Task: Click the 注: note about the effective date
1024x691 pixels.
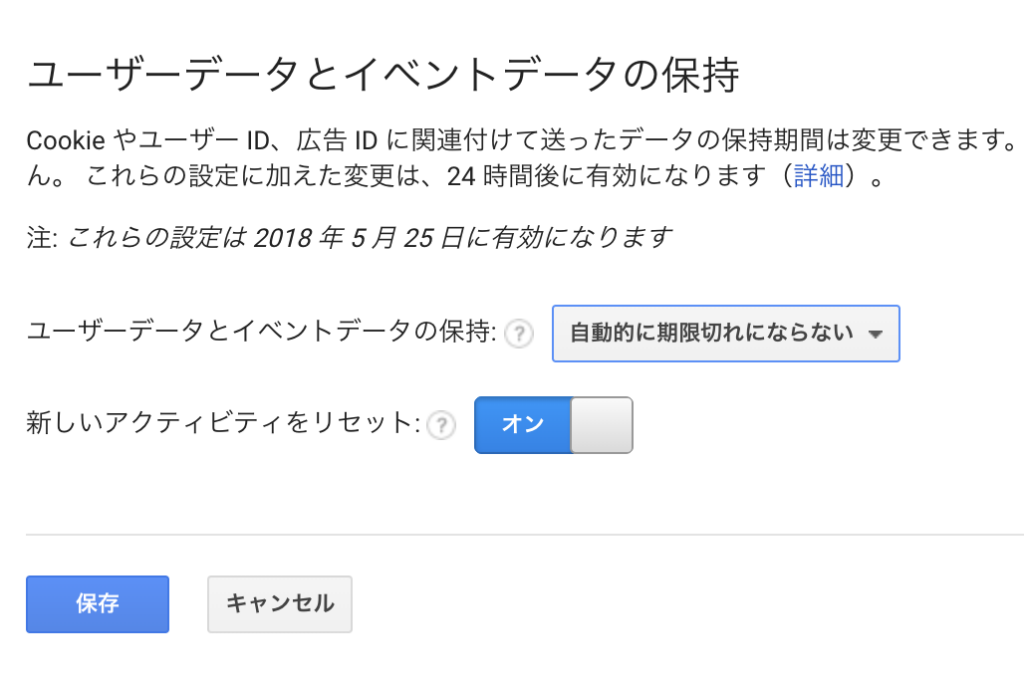Action: [349, 237]
